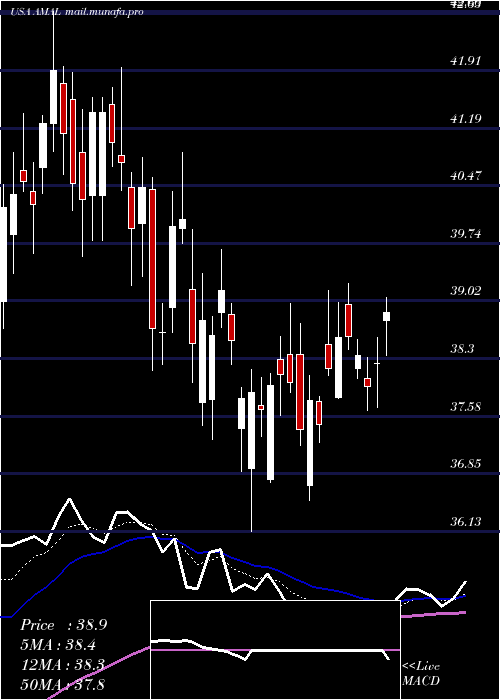Click the '5MA : 38.4' readout
The height and width of the screenshot is (700, 500).
click(x=58, y=645)
